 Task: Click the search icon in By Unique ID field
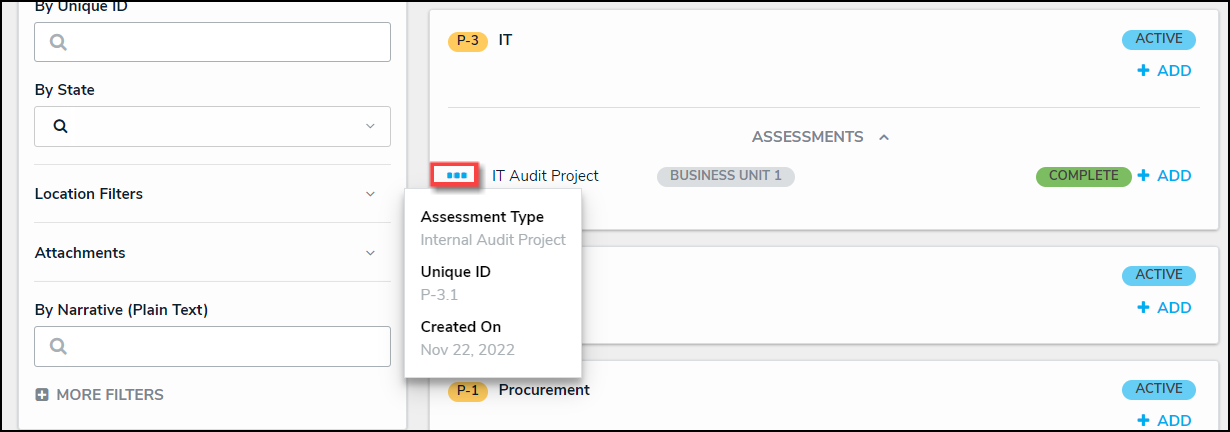pyautogui.click(x=59, y=43)
